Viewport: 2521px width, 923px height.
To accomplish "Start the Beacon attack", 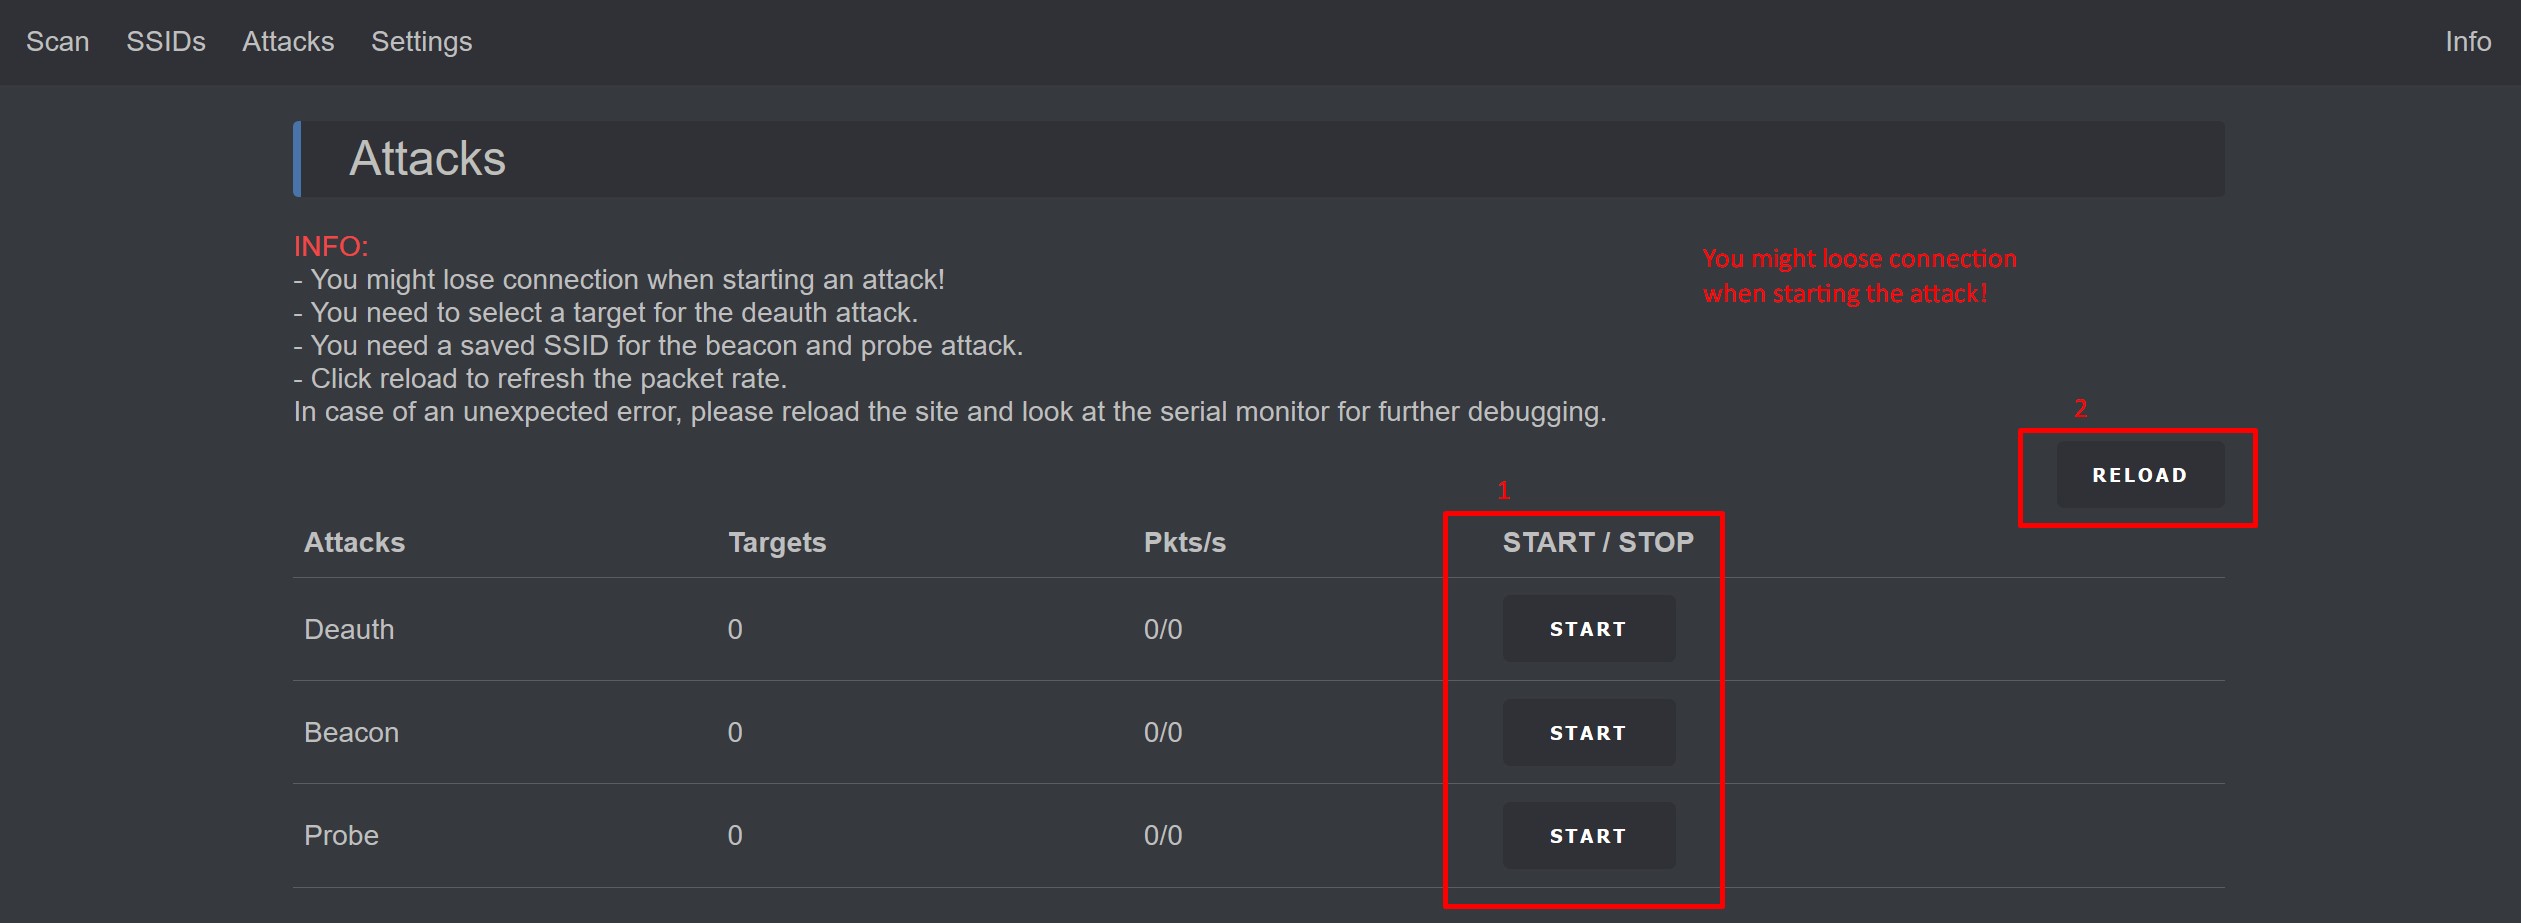I will [x=1588, y=733].
